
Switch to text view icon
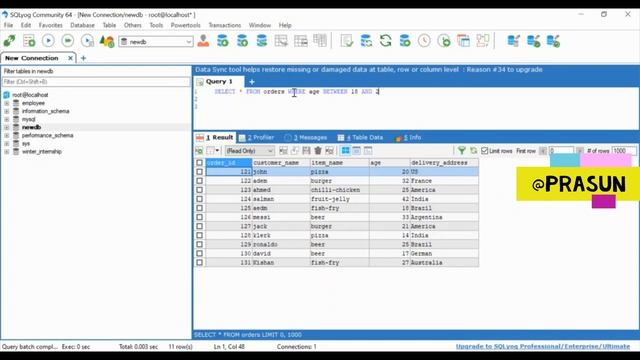368,151
